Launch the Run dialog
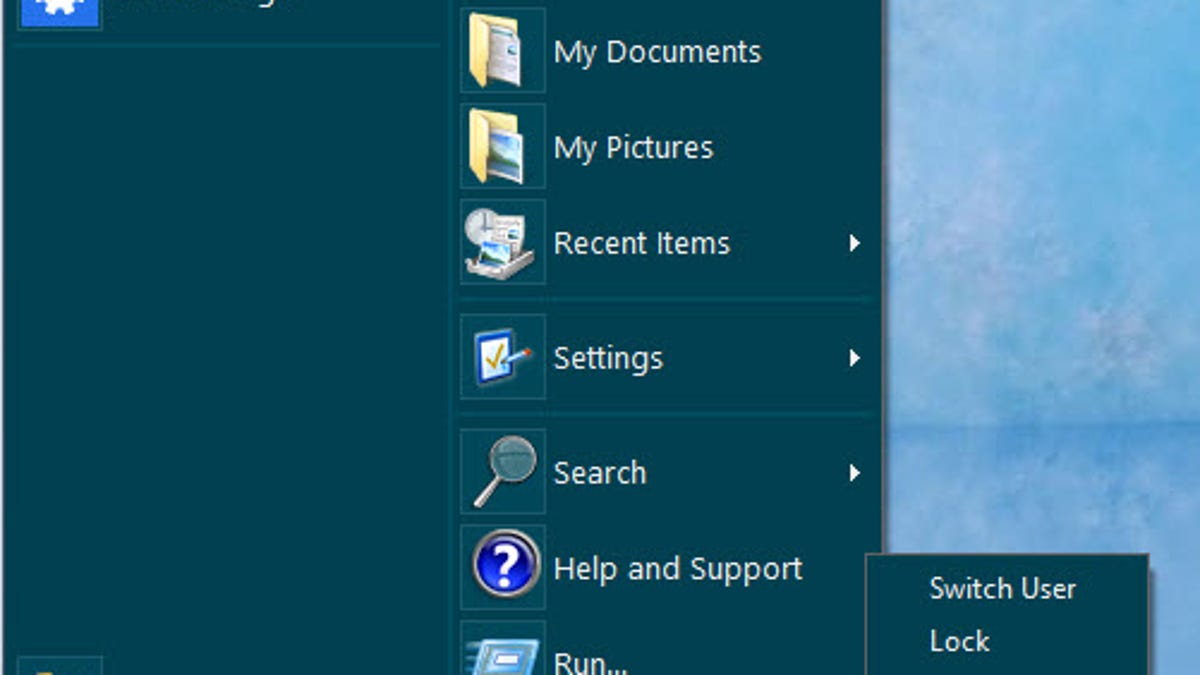The width and height of the screenshot is (1200, 675). [588, 660]
